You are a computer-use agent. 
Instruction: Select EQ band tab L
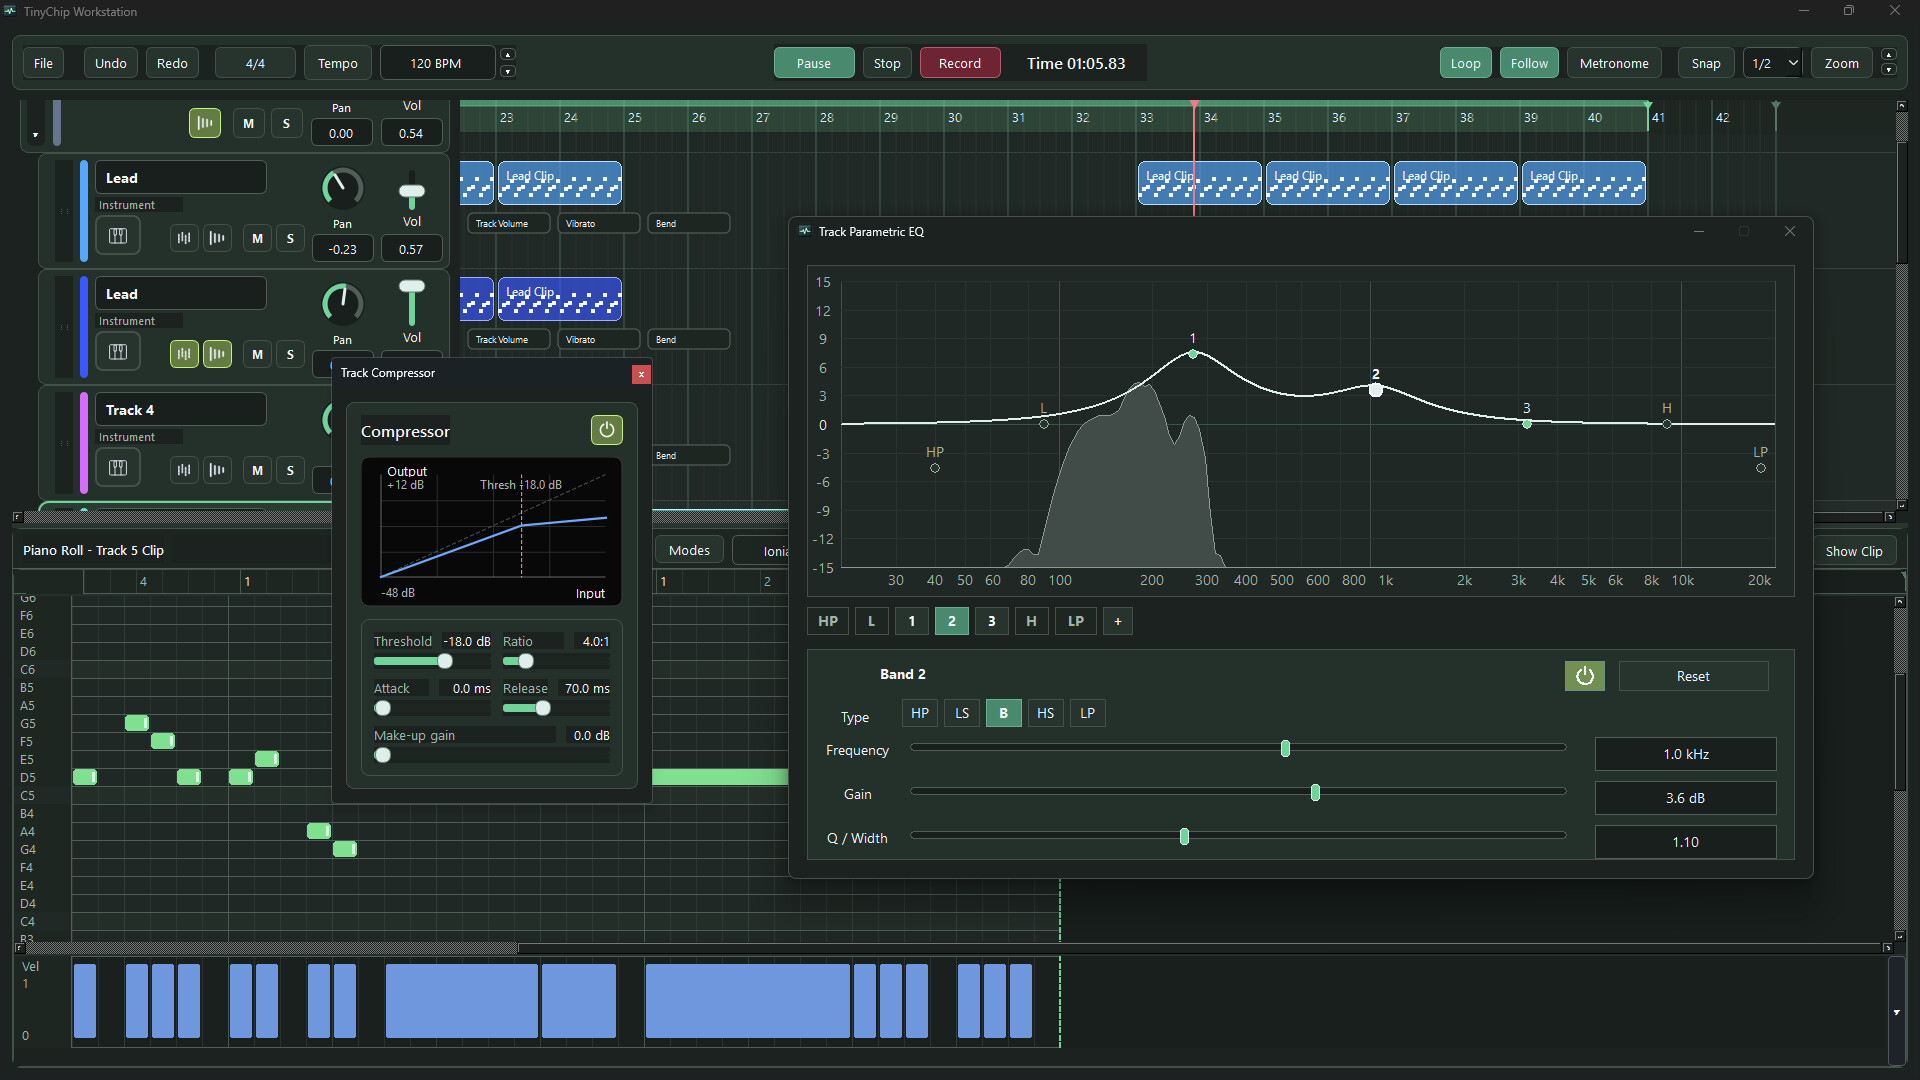coord(871,621)
